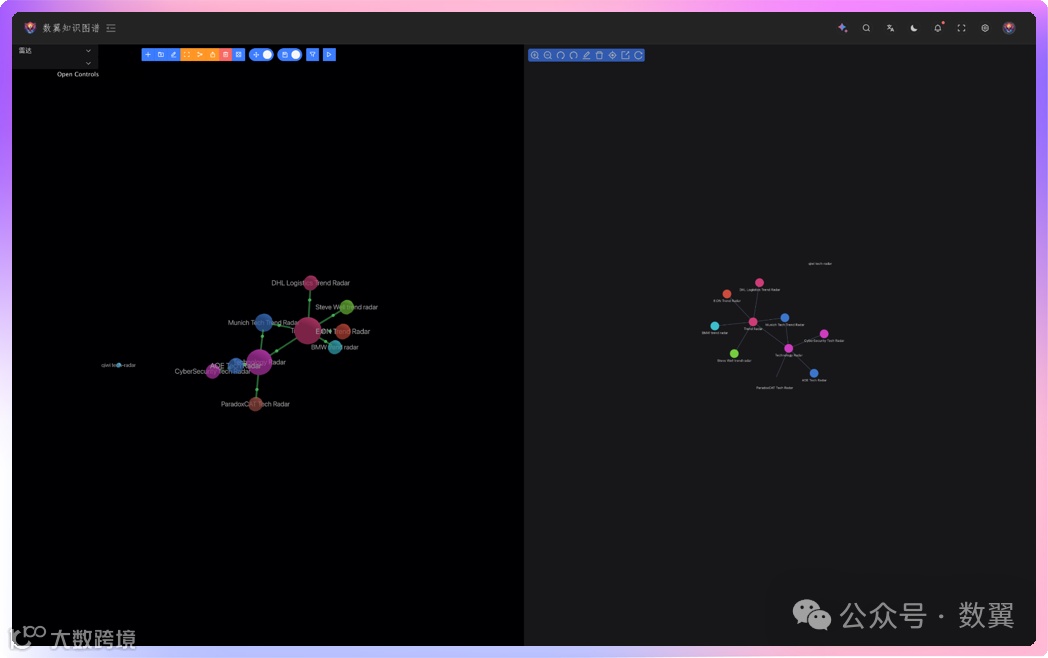Click the grid layout icon after the trash
The width and height of the screenshot is (1048, 658).
(239, 55)
